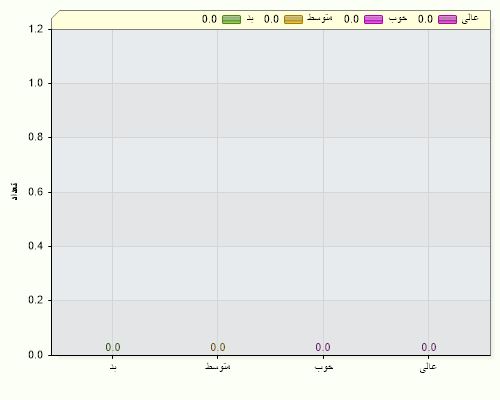Click the 0.0 value beside متوسط in legend
Screen dimensions: 500x400
tap(271, 19)
